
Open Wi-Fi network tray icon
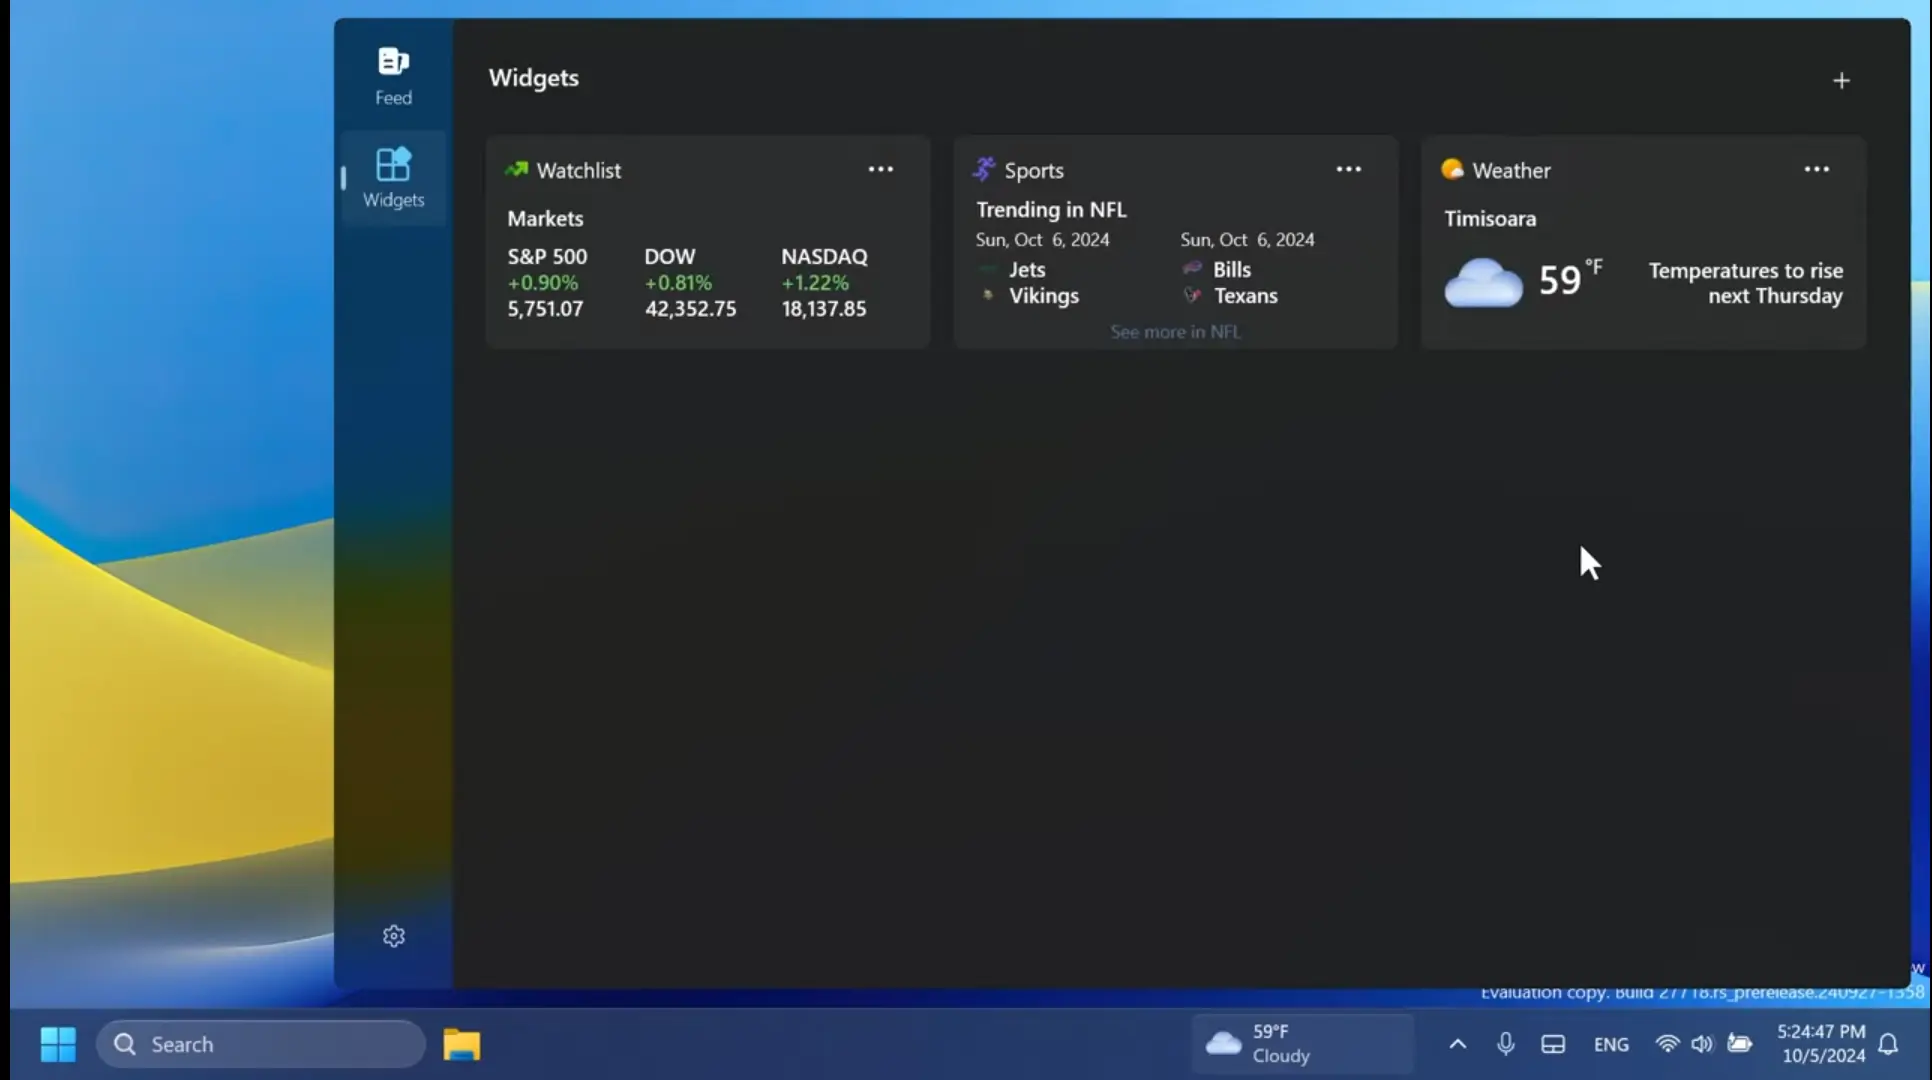tap(1667, 1044)
